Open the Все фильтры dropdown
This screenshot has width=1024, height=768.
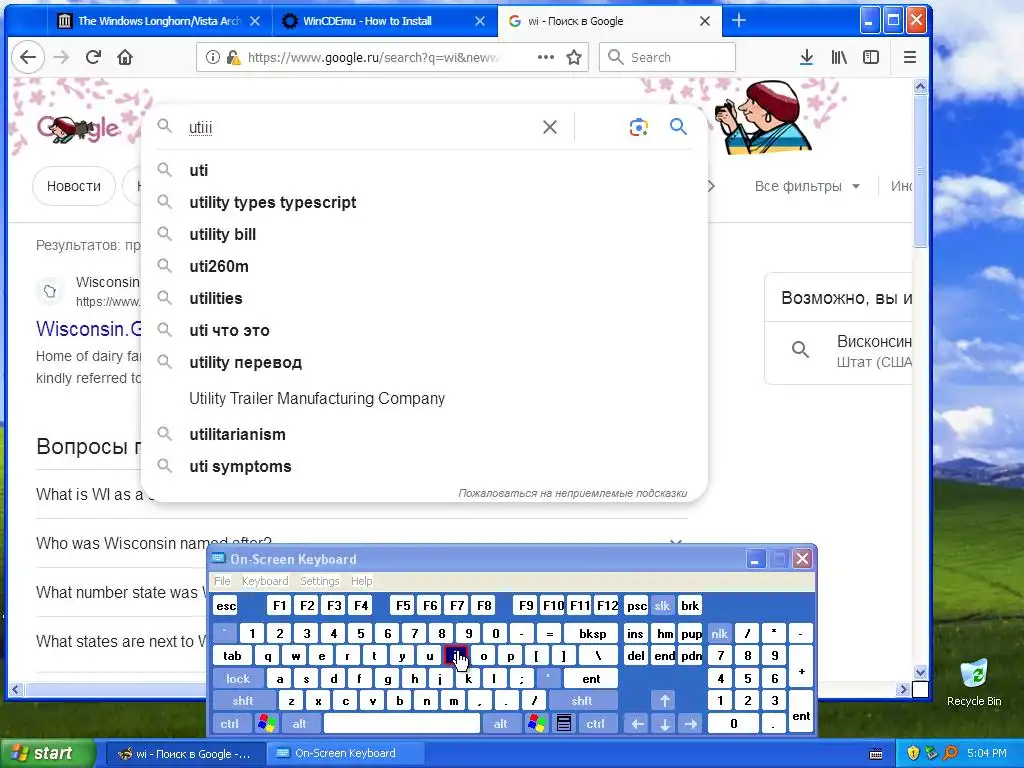point(807,186)
